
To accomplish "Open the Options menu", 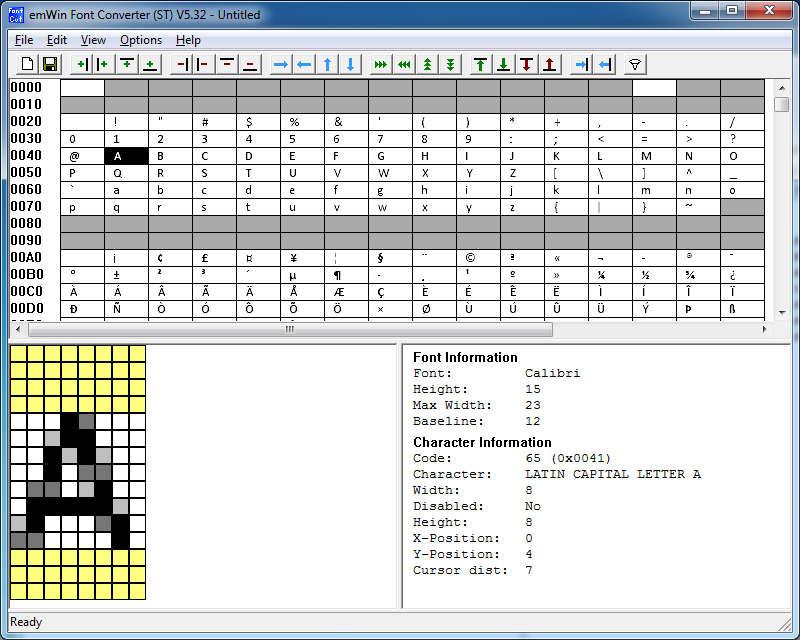I will pyautogui.click(x=141, y=40).
